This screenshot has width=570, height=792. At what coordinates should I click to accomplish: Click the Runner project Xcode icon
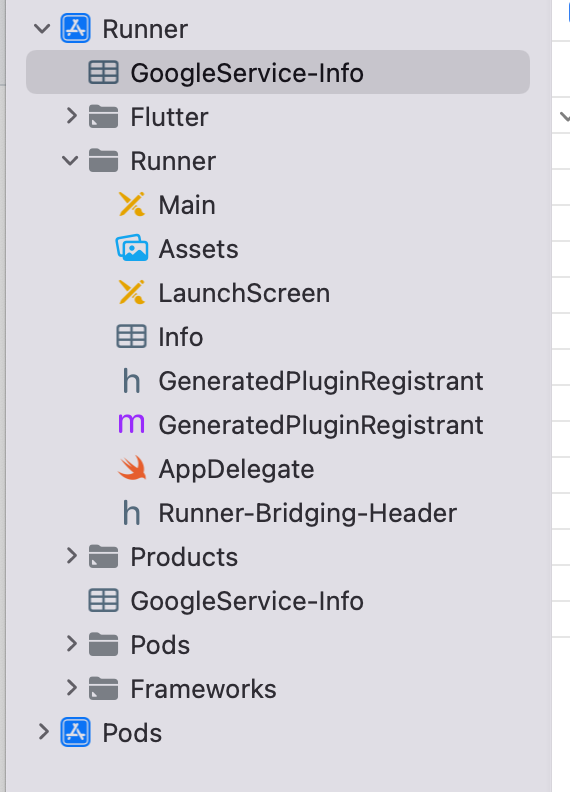[x=76, y=28]
